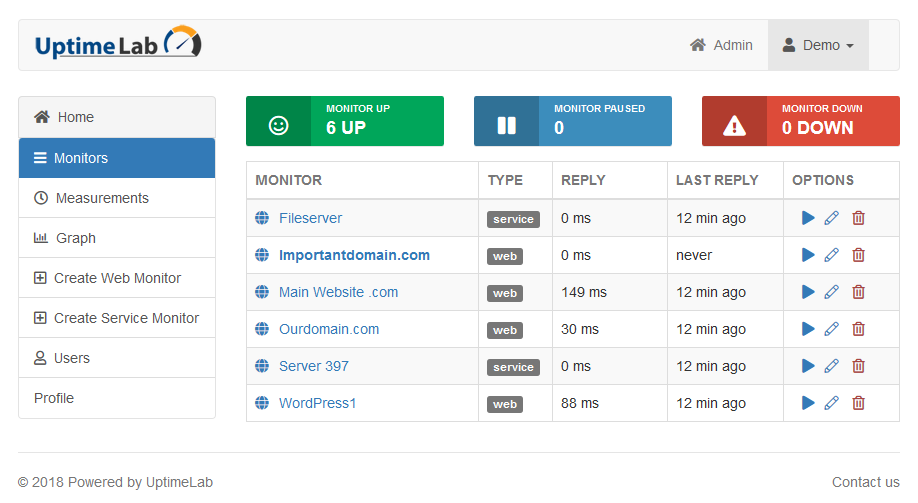Open Create Service Monitor page

coord(126,318)
